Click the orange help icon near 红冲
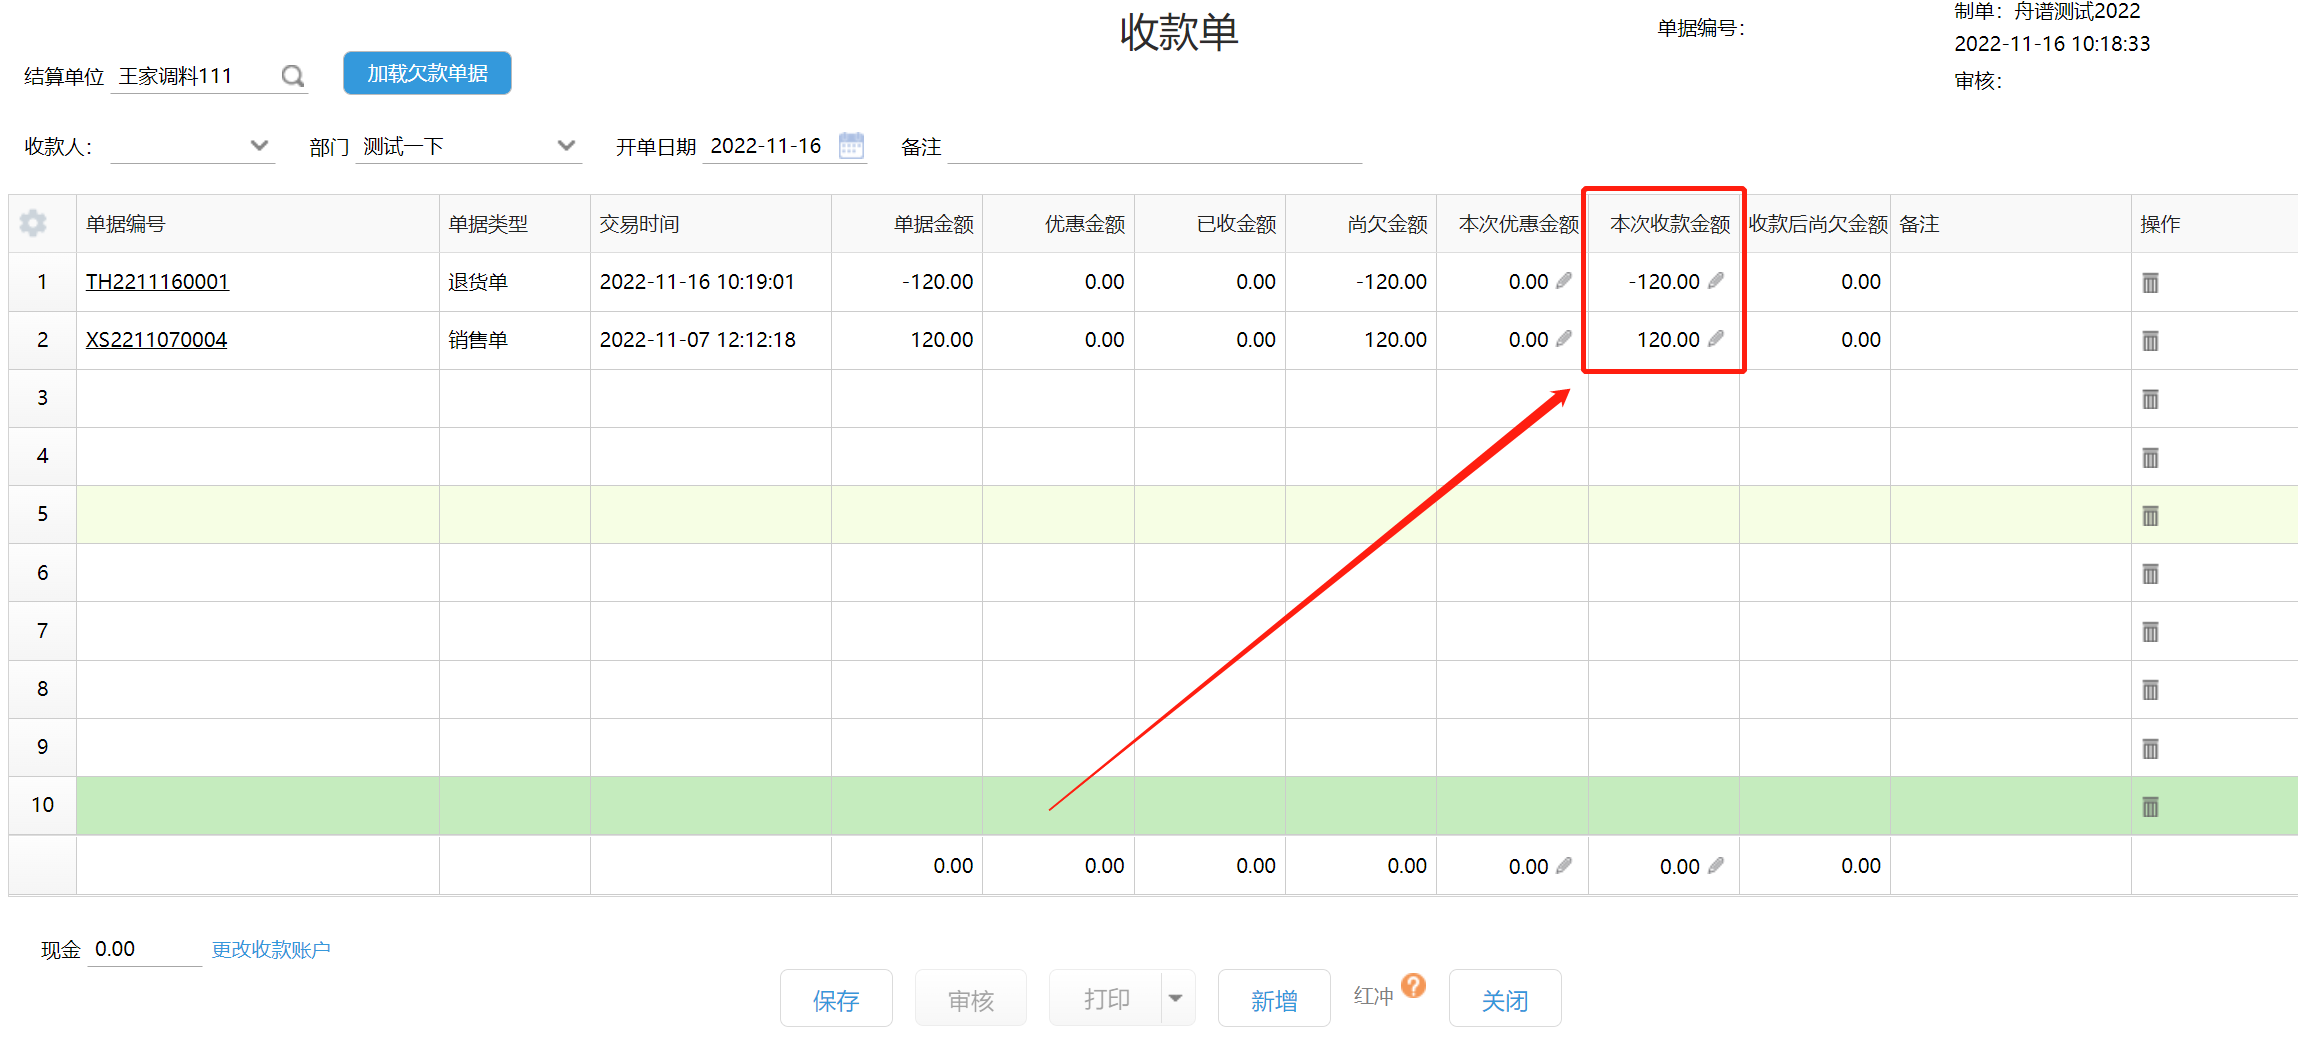Viewport: 2298px width, 1049px height. 1413,985
